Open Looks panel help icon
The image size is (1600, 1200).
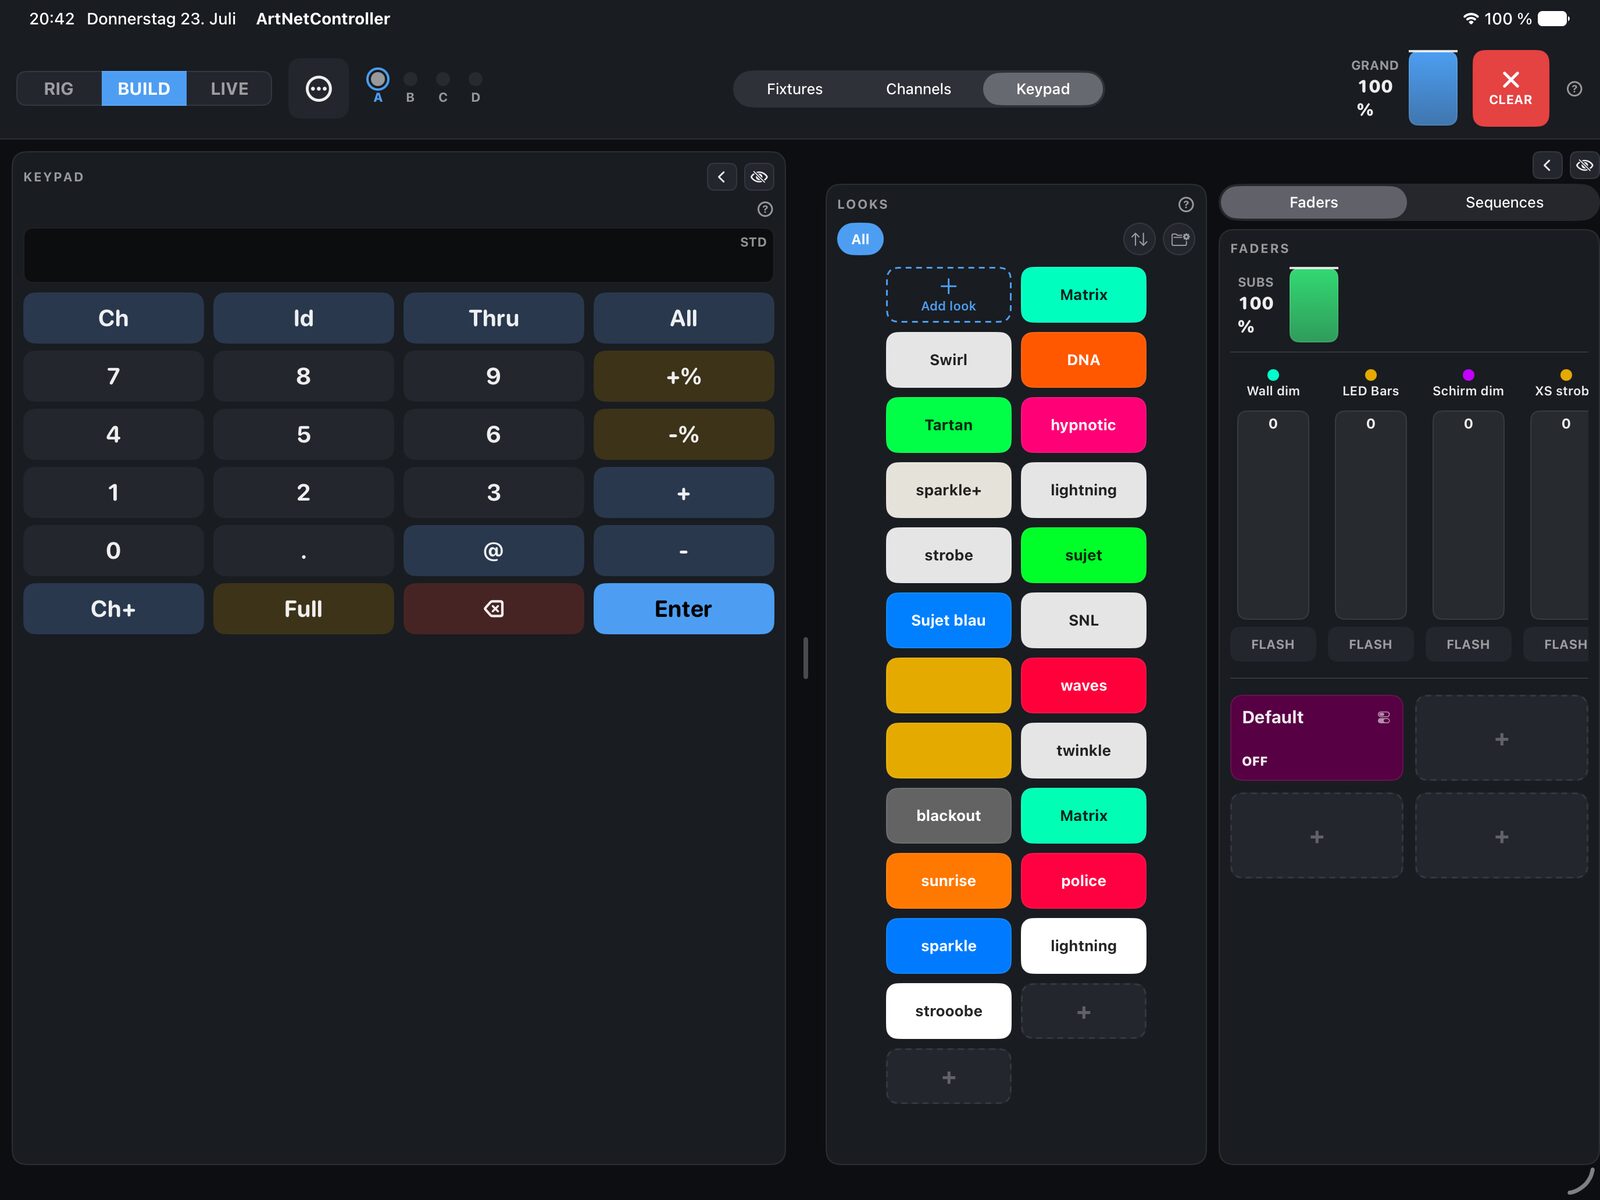coord(1186,204)
